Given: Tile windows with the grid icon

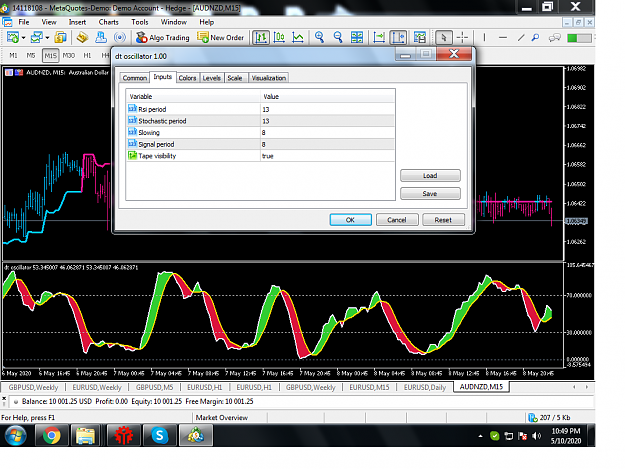Looking at the screenshot, I should (357, 37).
